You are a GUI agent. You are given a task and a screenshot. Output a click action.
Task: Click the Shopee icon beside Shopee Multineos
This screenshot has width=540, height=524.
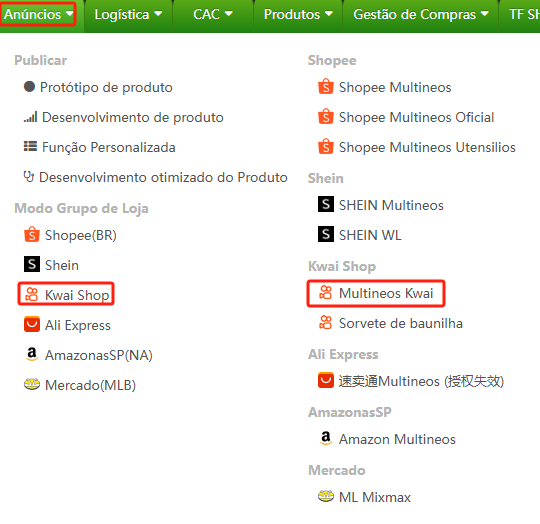(326, 87)
